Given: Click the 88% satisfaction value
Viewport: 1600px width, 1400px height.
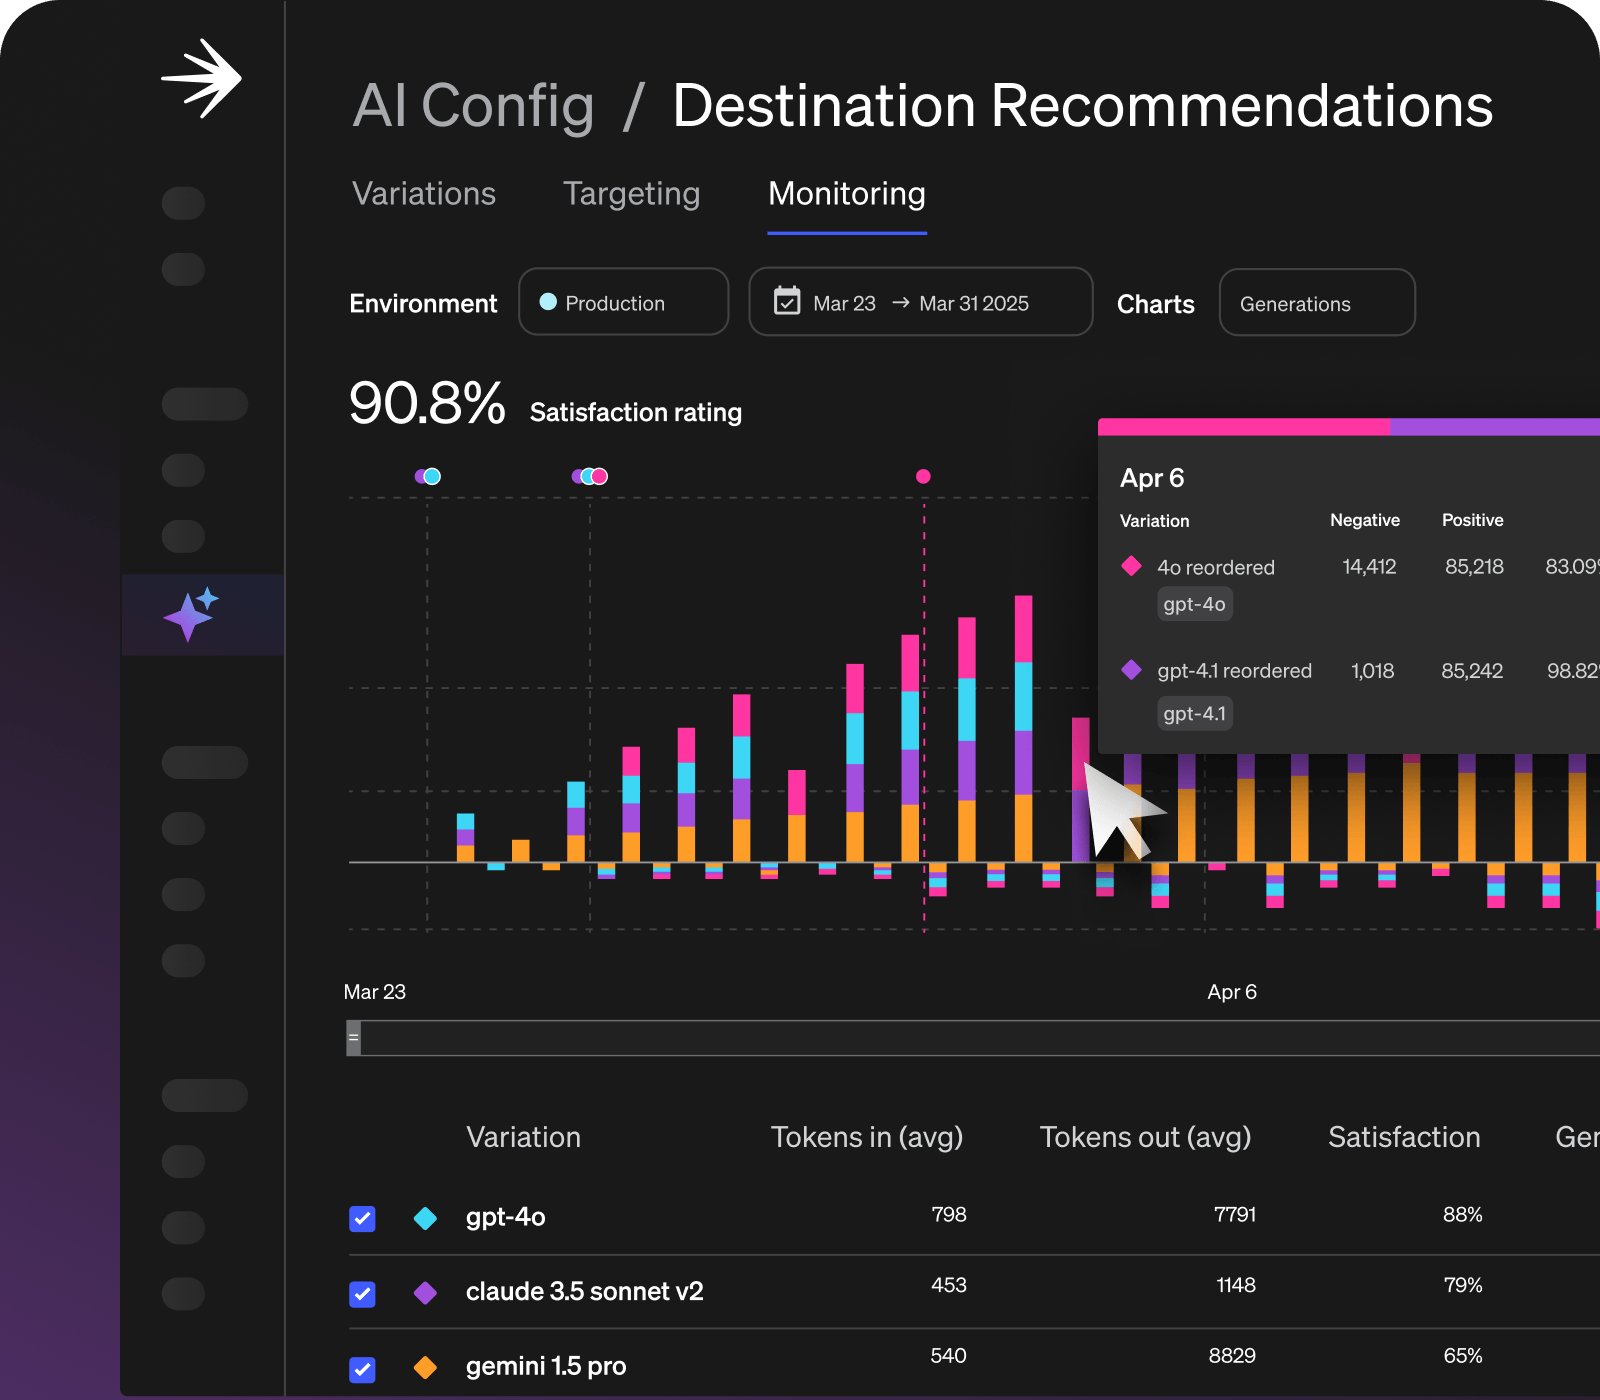Looking at the screenshot, I should (x=1462, y=1214).
